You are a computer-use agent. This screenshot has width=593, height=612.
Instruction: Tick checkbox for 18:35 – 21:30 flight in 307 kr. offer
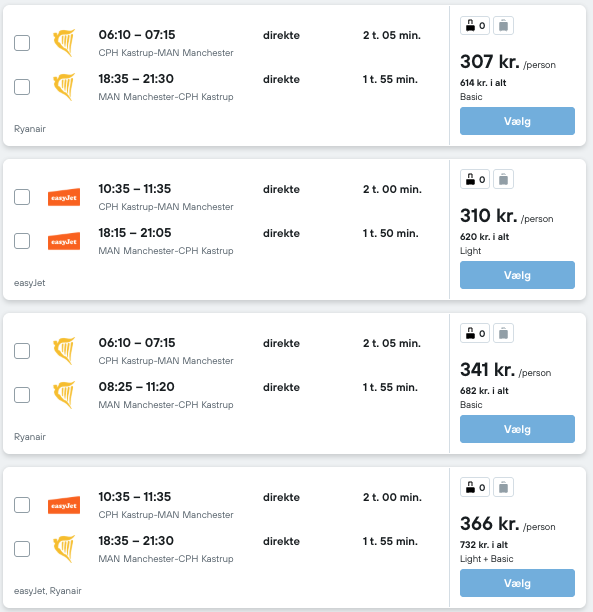point(22,87)
